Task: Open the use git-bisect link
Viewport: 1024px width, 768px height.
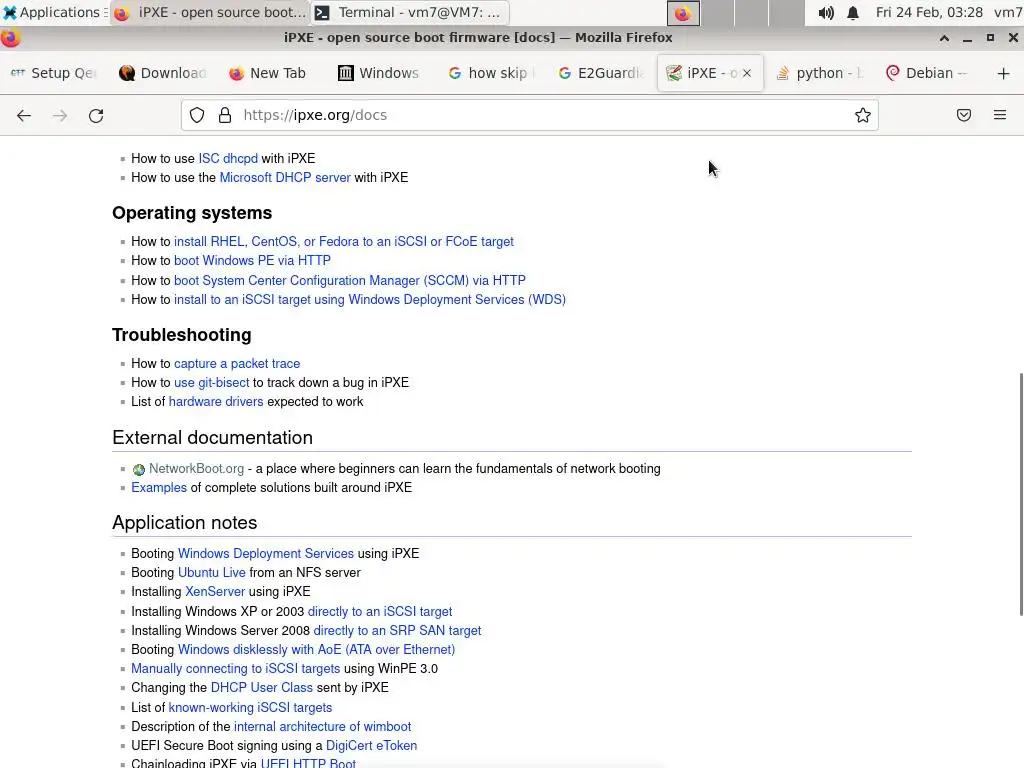Action: (x=212, y=383)
